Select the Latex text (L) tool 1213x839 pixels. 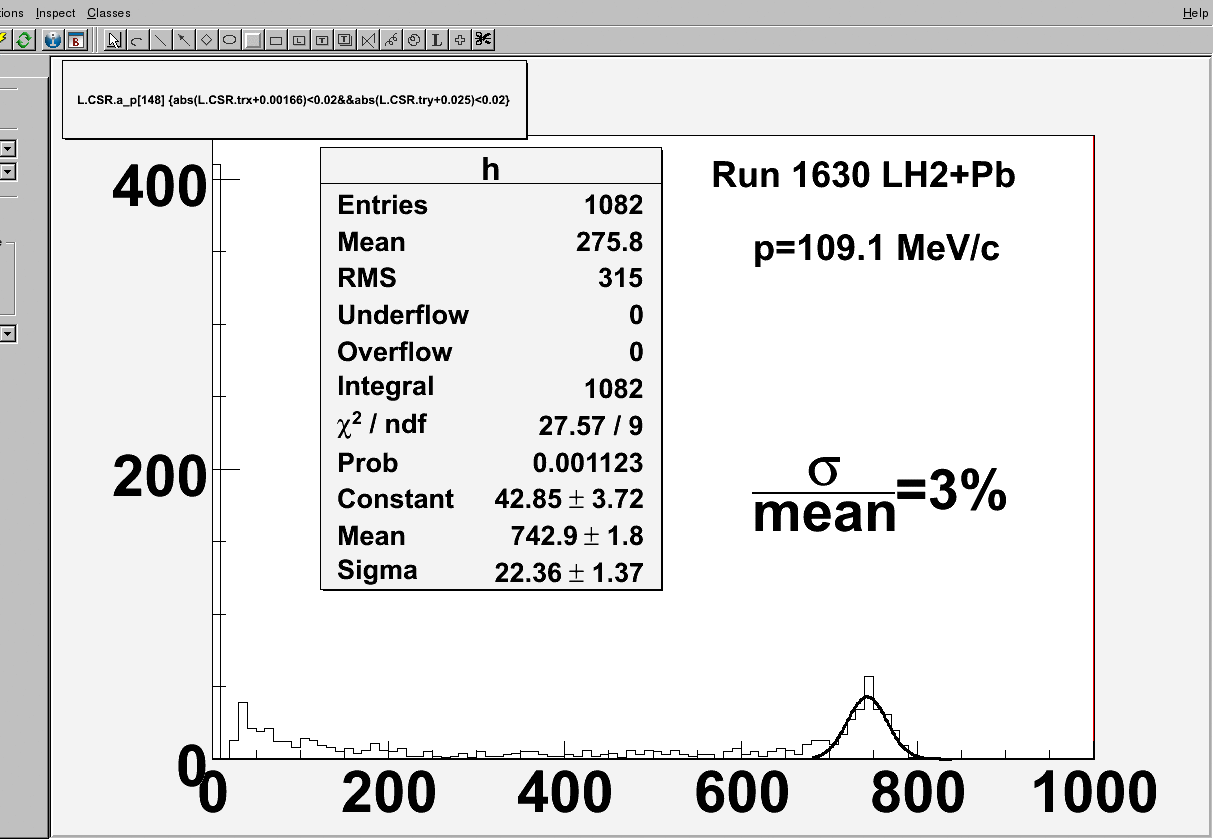(437, 40)
